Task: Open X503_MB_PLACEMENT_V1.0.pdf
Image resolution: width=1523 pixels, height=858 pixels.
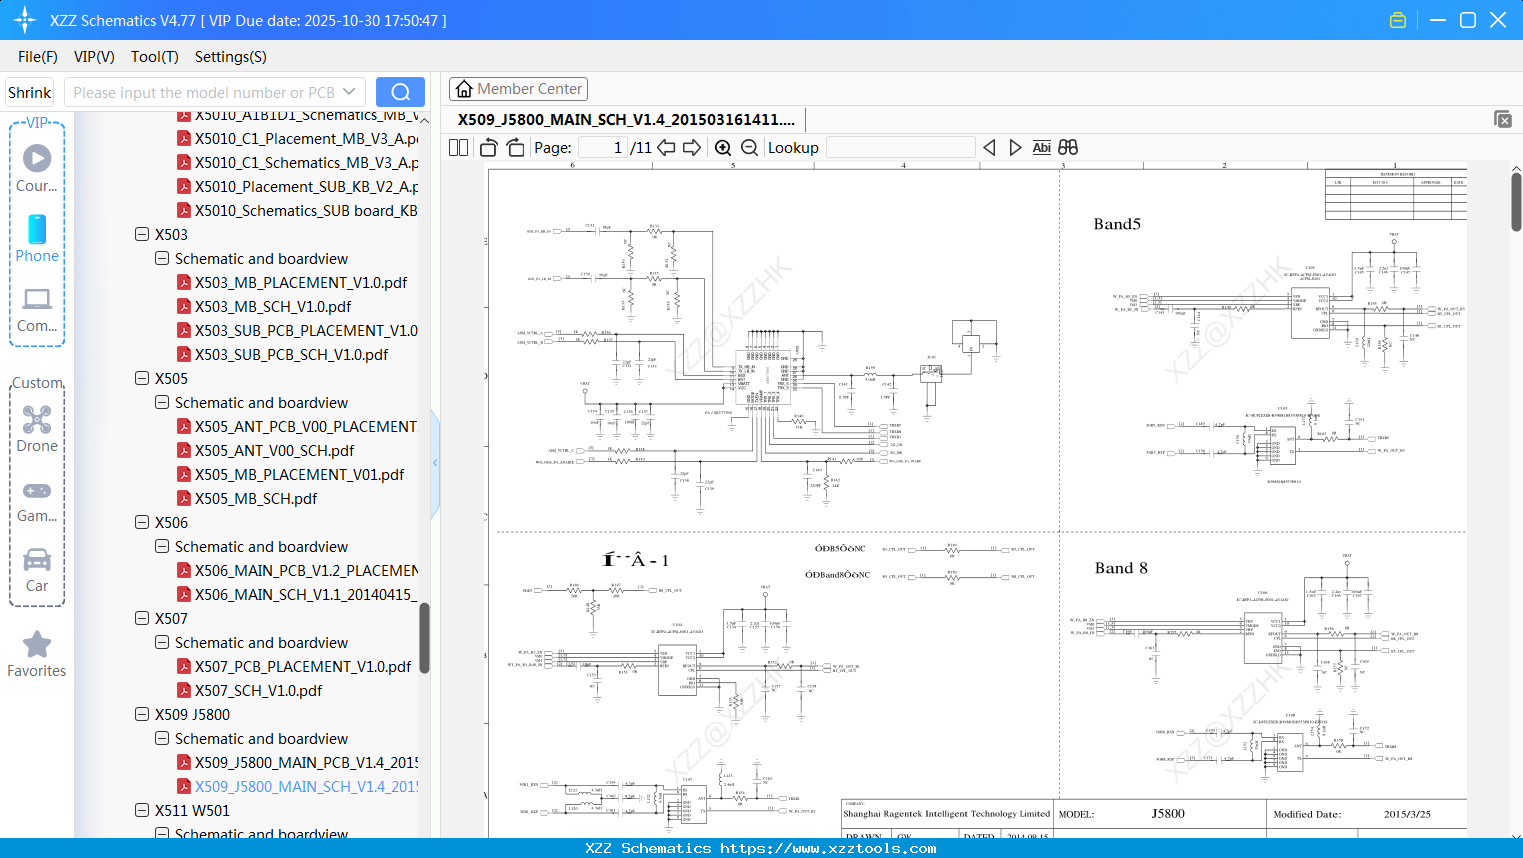Action: pyautogui.click(x=300, y=283)
